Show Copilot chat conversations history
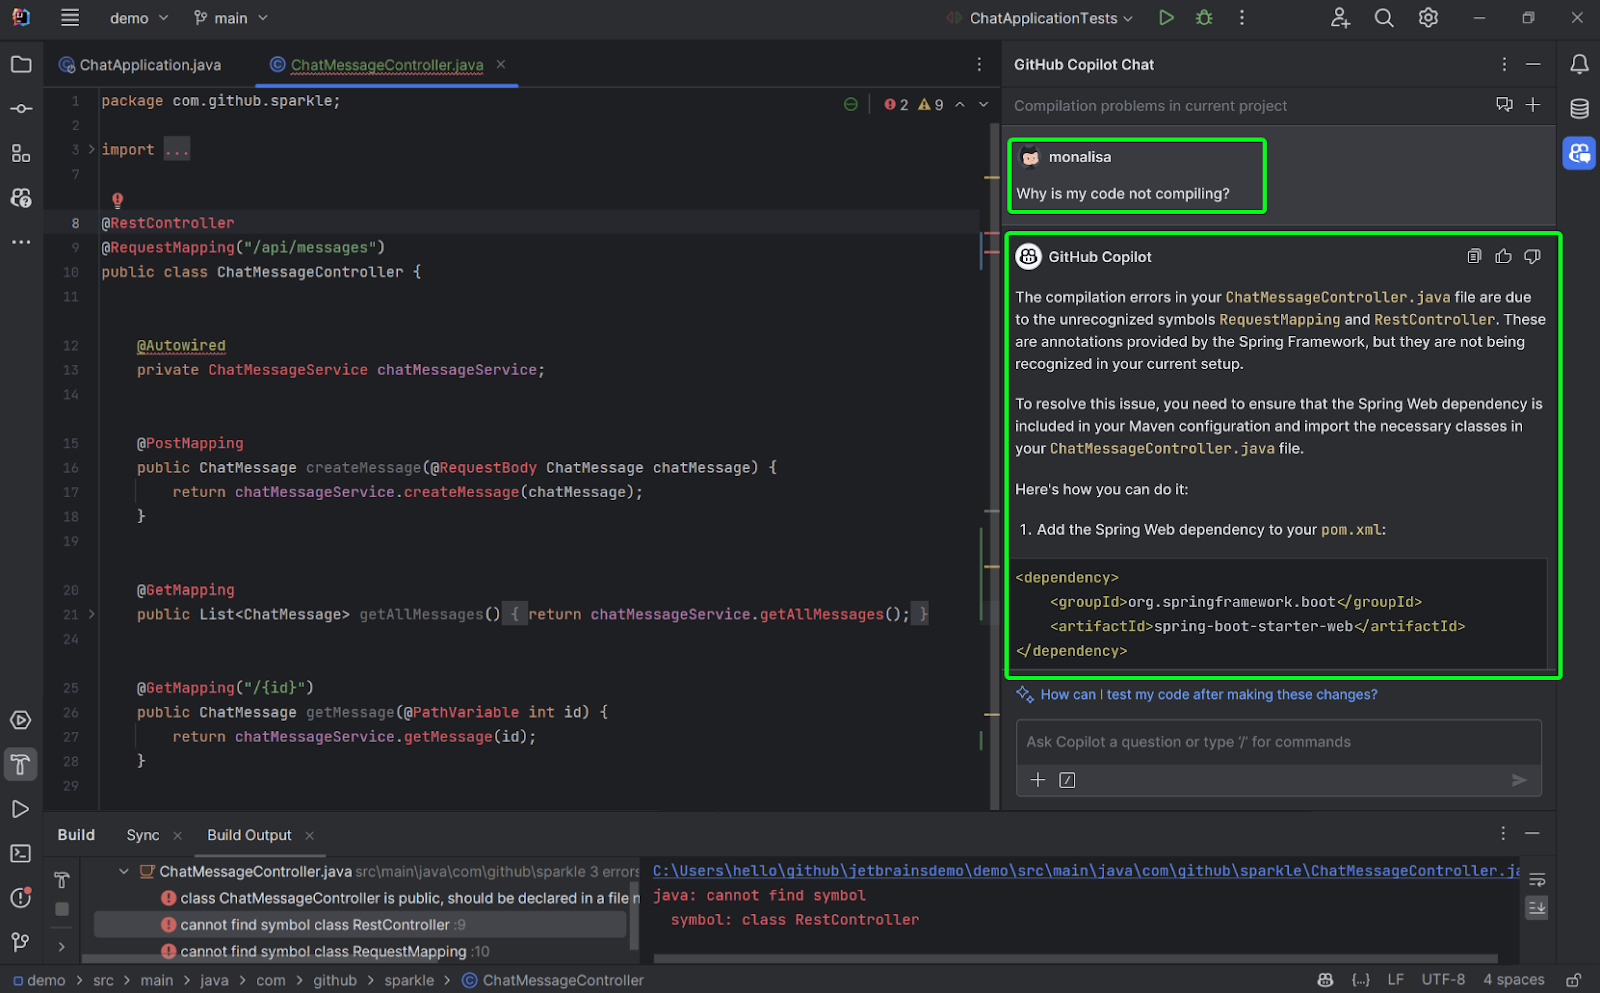Screen dimensions: 1600x993 point(1504,105)
